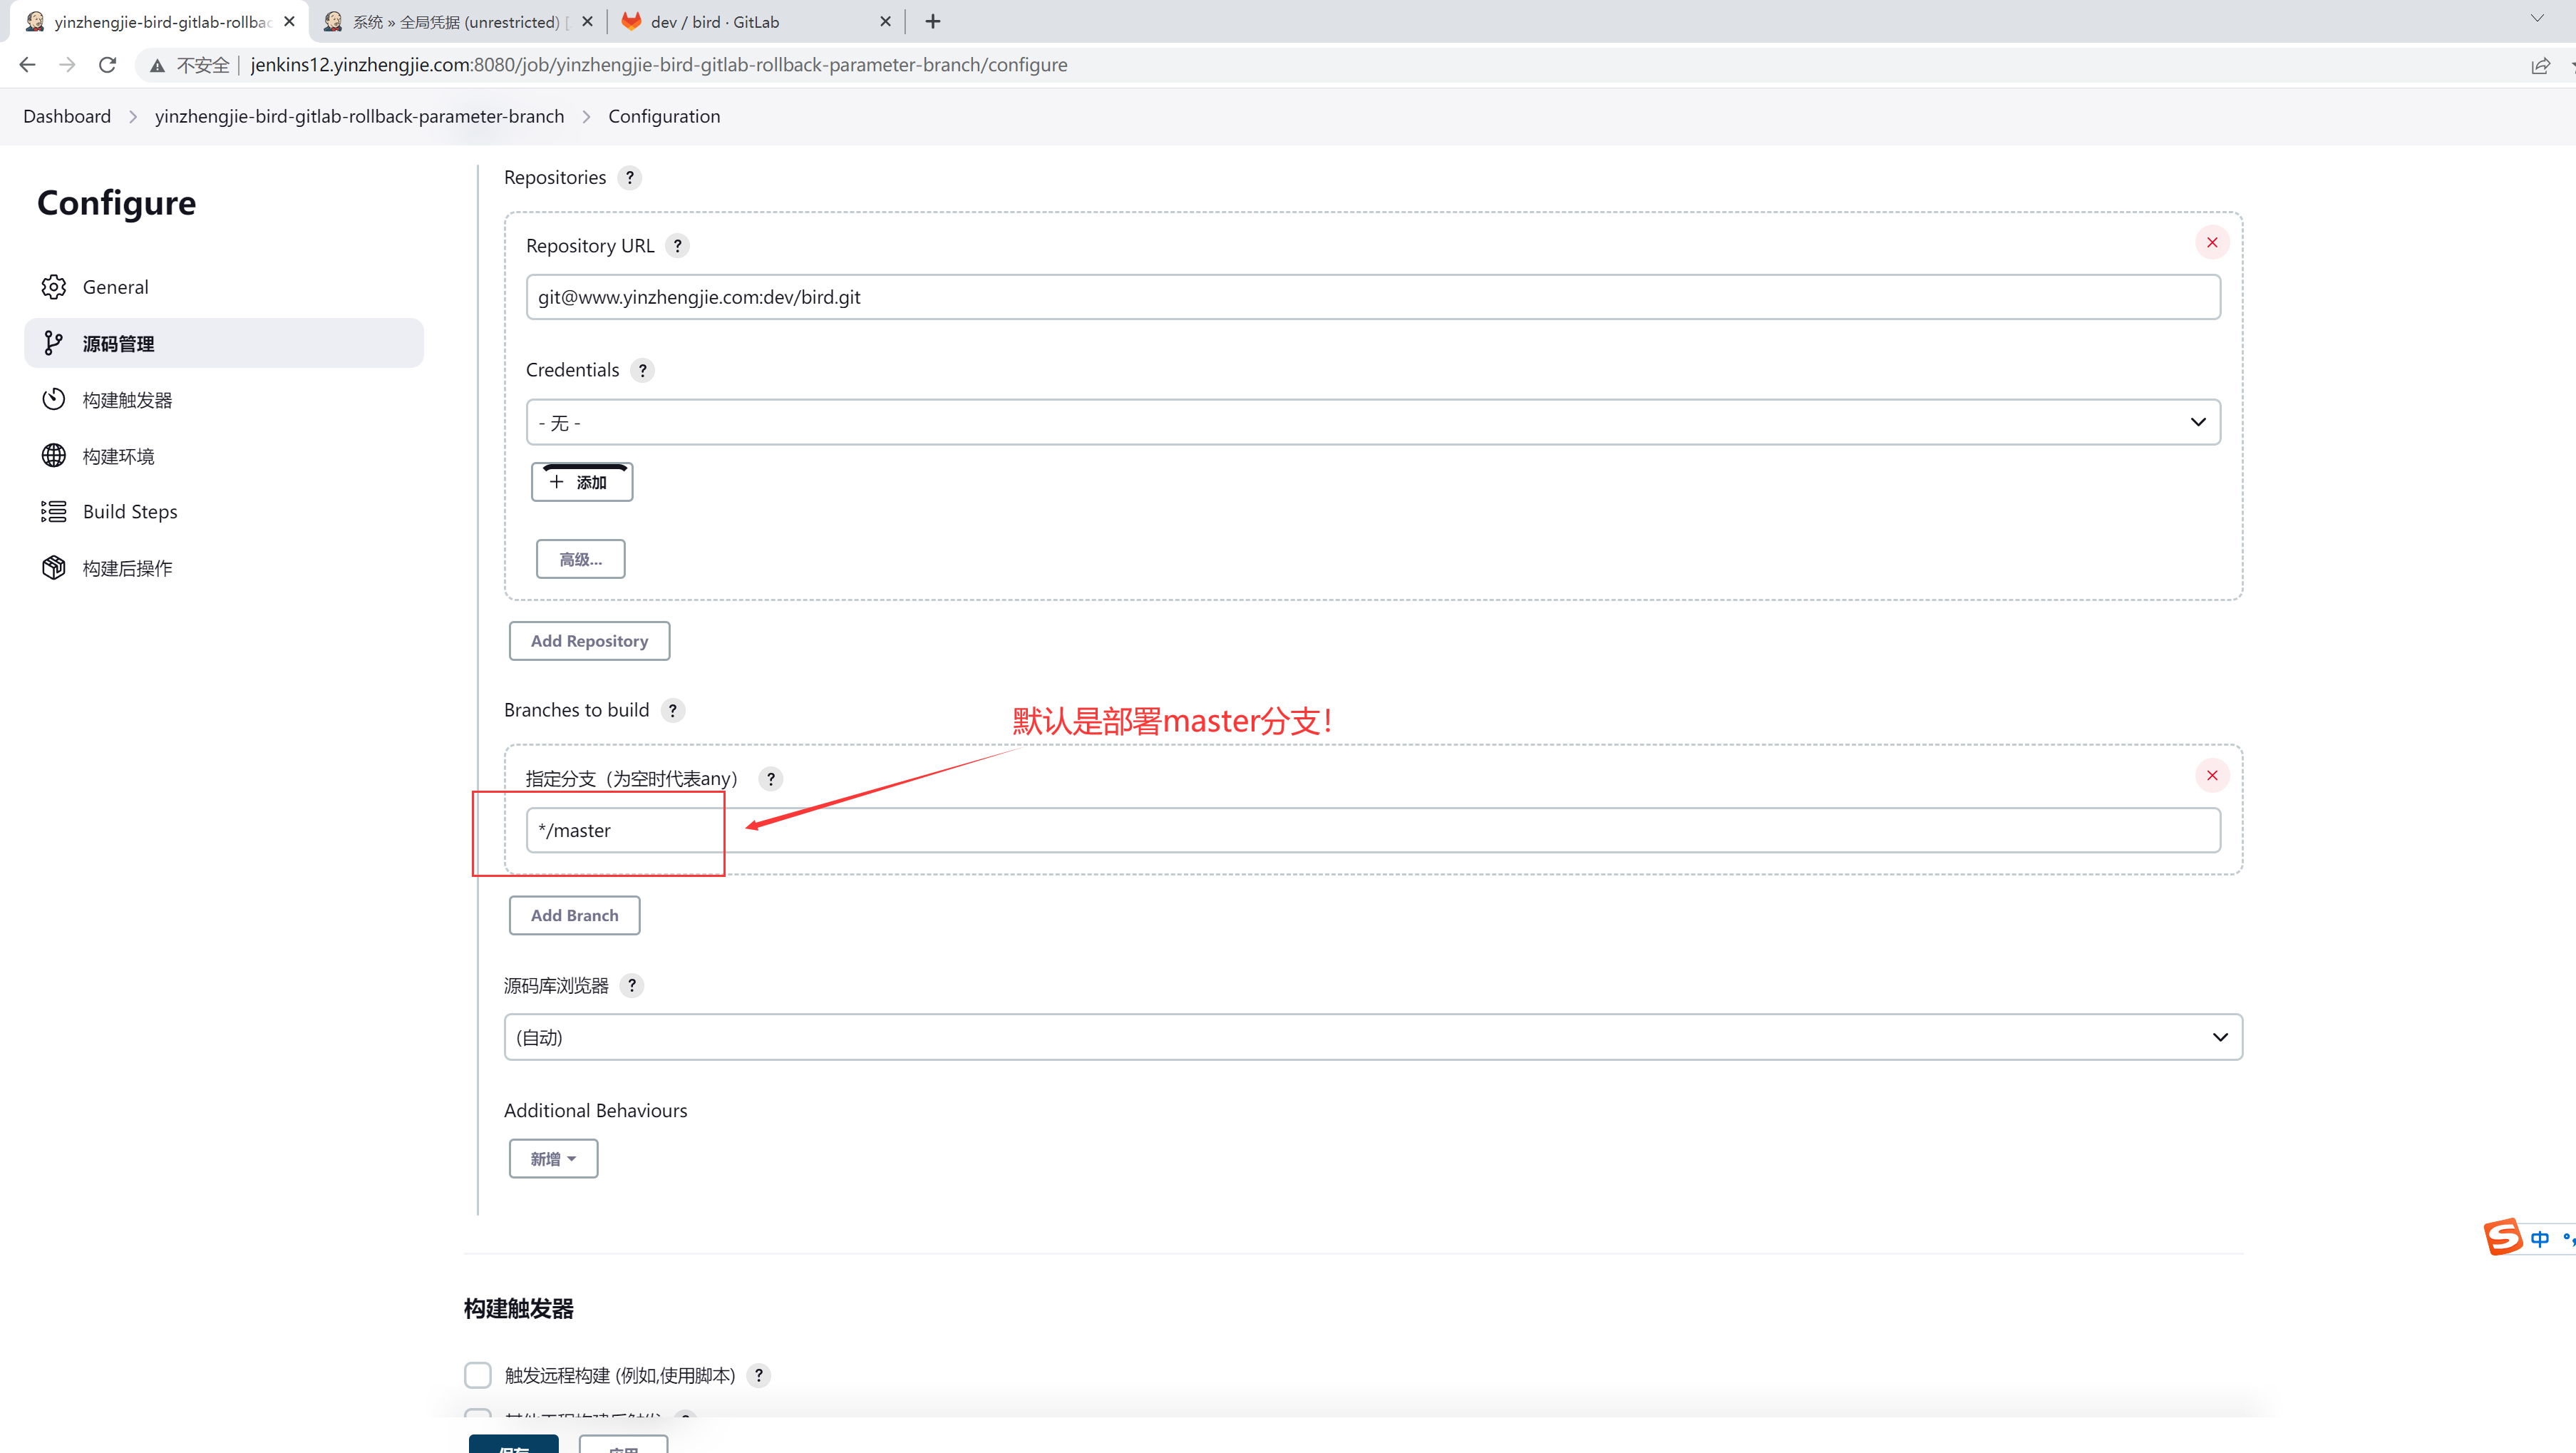
Task: Click into the Repository URL input field
Action: [x=1372, y=297]
